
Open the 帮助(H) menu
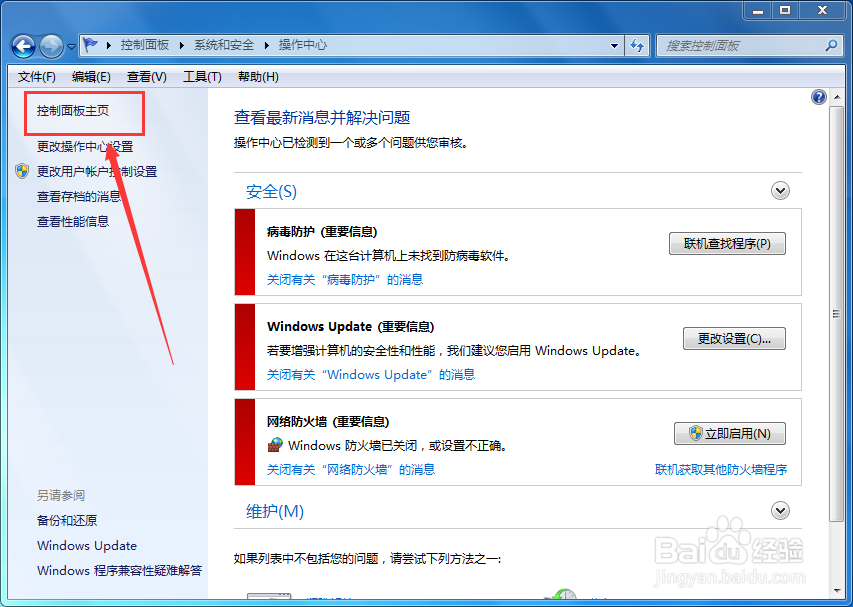tap(258, 77)
